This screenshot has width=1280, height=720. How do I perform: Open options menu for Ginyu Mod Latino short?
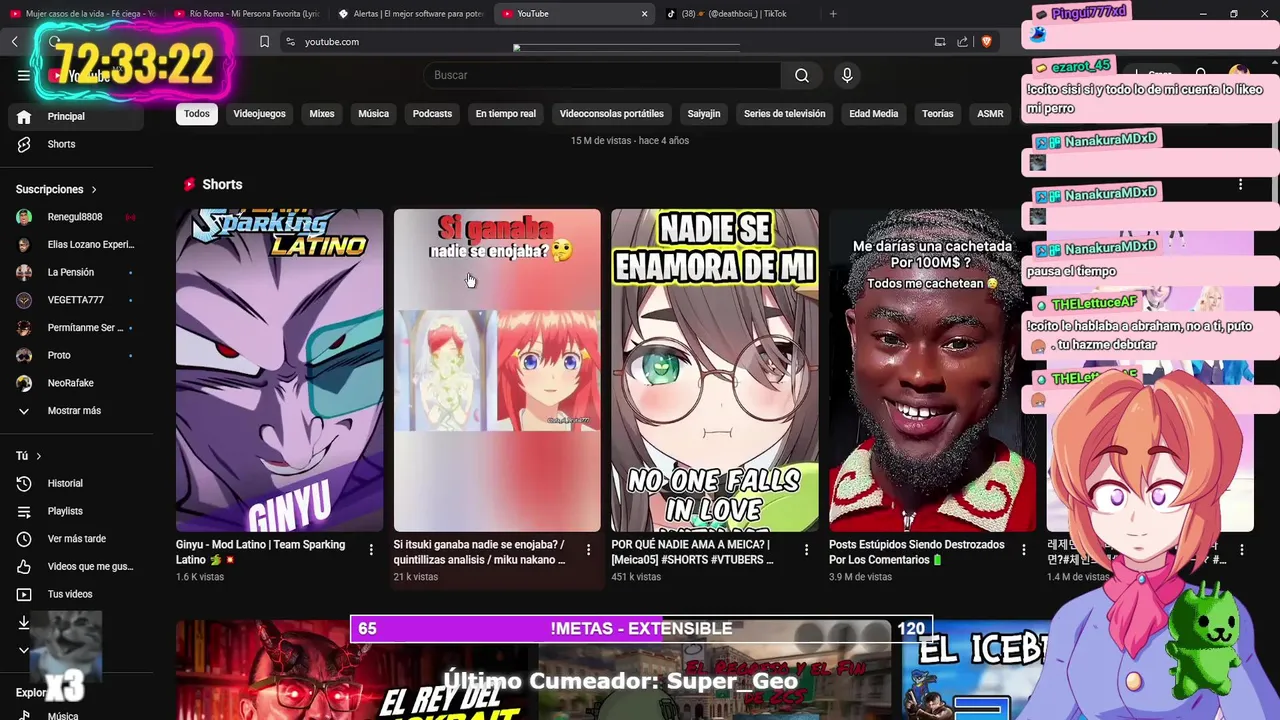tap(371, 550)
